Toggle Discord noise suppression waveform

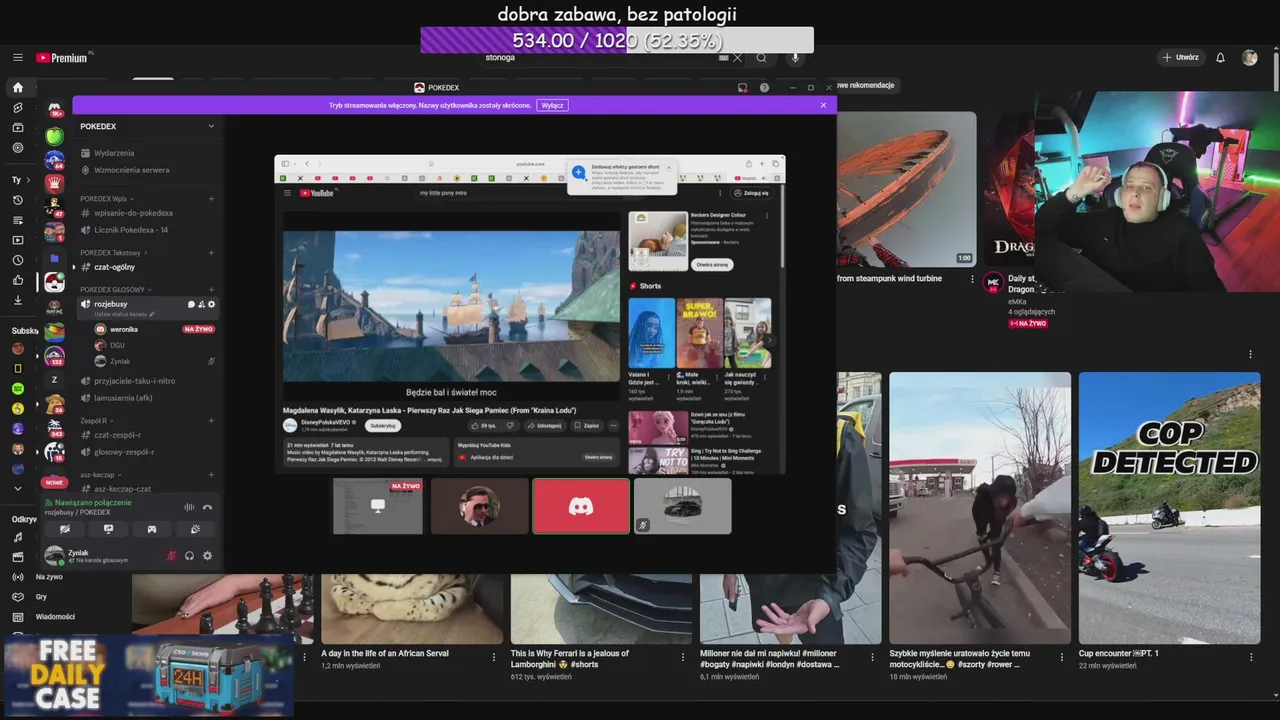click(x=189, y=507)
